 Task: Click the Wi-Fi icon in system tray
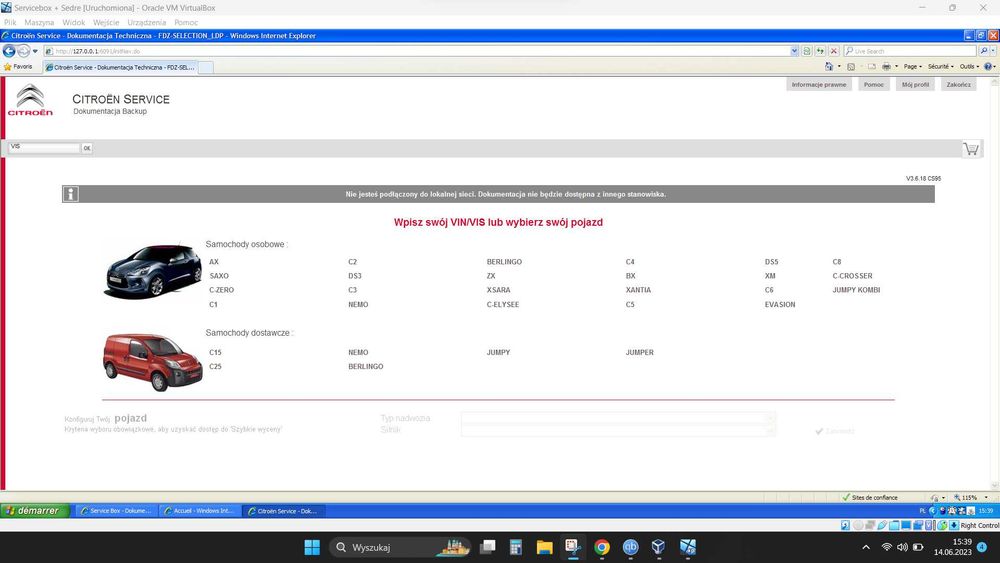click(886, 547)
